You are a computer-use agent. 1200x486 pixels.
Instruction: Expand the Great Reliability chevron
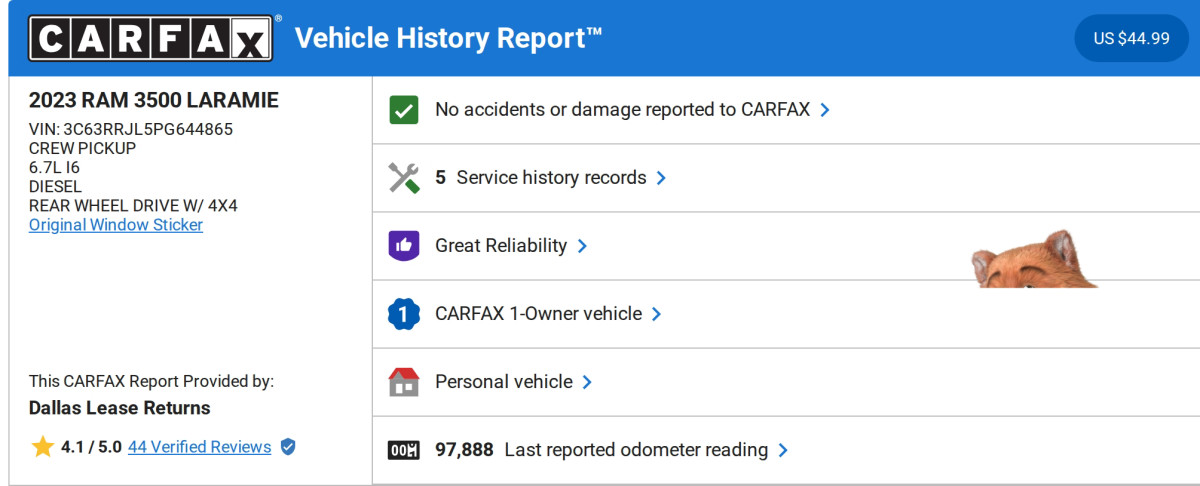click(x=582, y=246)
